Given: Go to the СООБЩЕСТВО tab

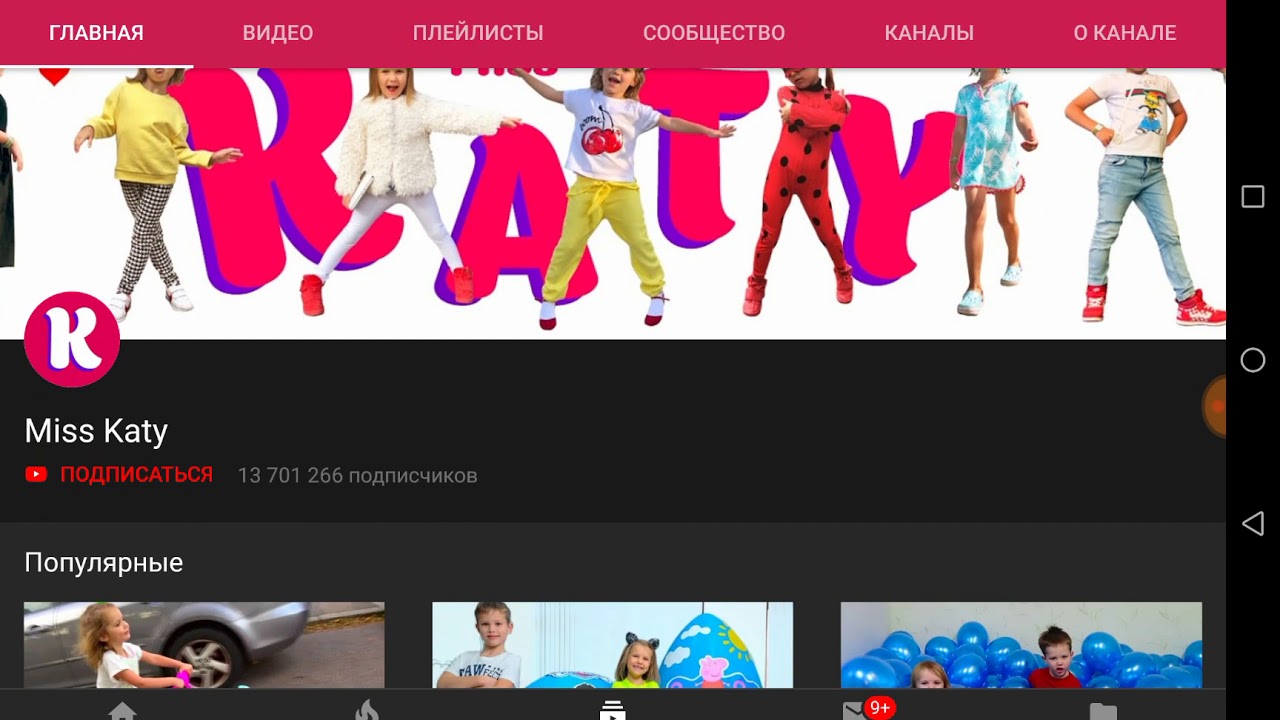Looking at the screenshot, I should tap(714, 33).
